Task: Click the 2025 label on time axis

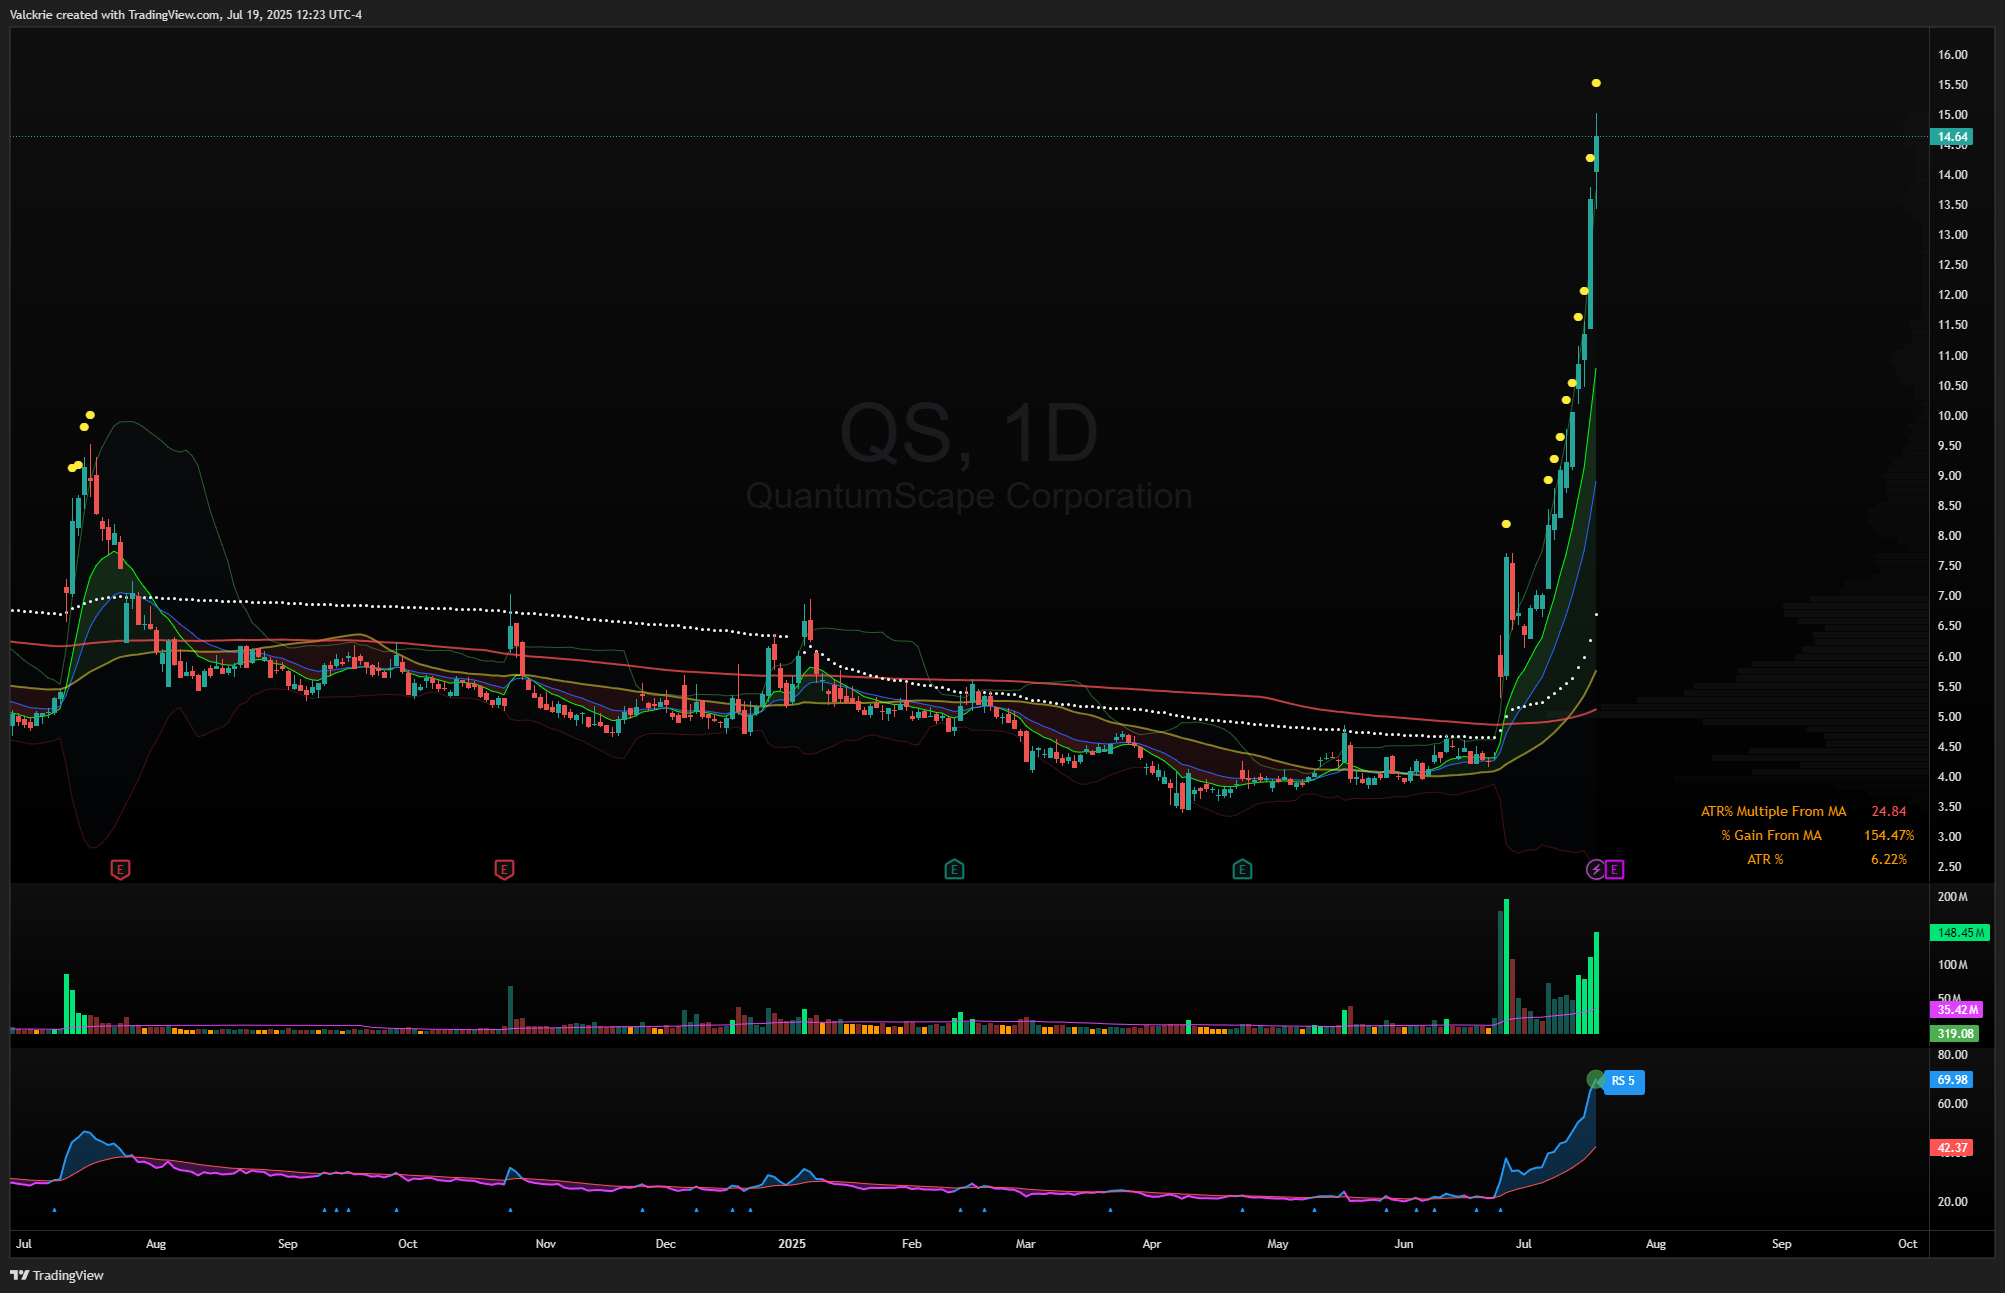Action: [x=791, y=1244]
